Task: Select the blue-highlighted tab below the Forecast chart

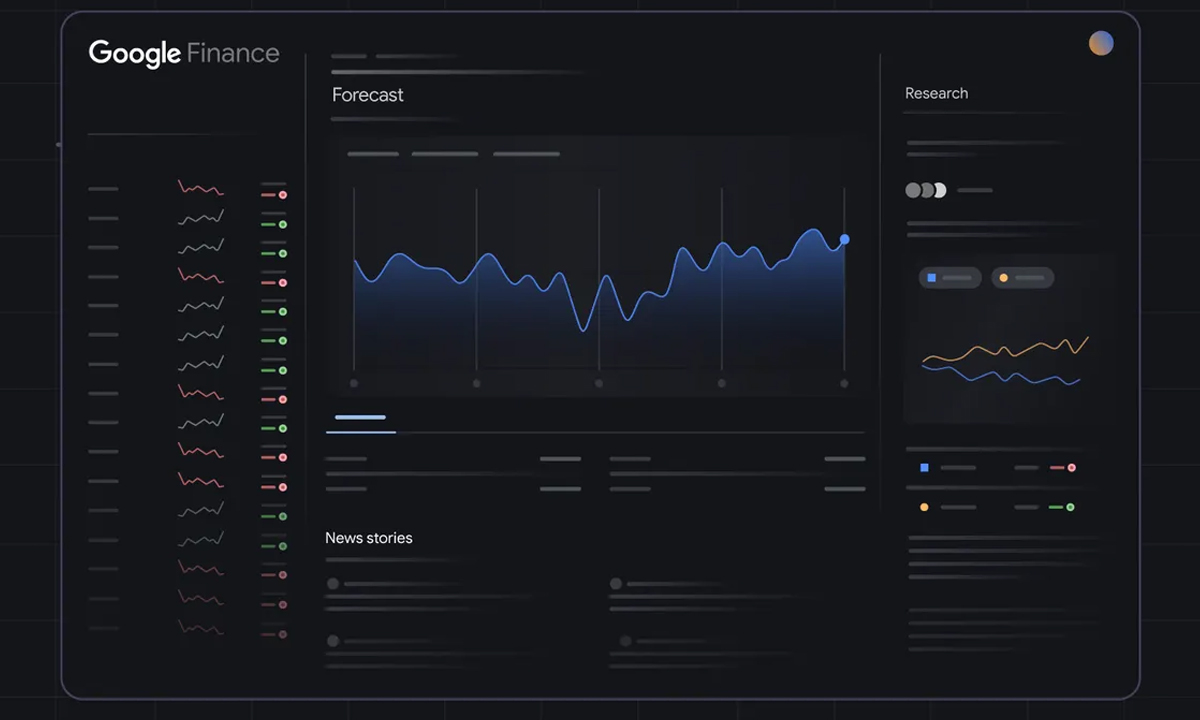Action: coord(360,418)
